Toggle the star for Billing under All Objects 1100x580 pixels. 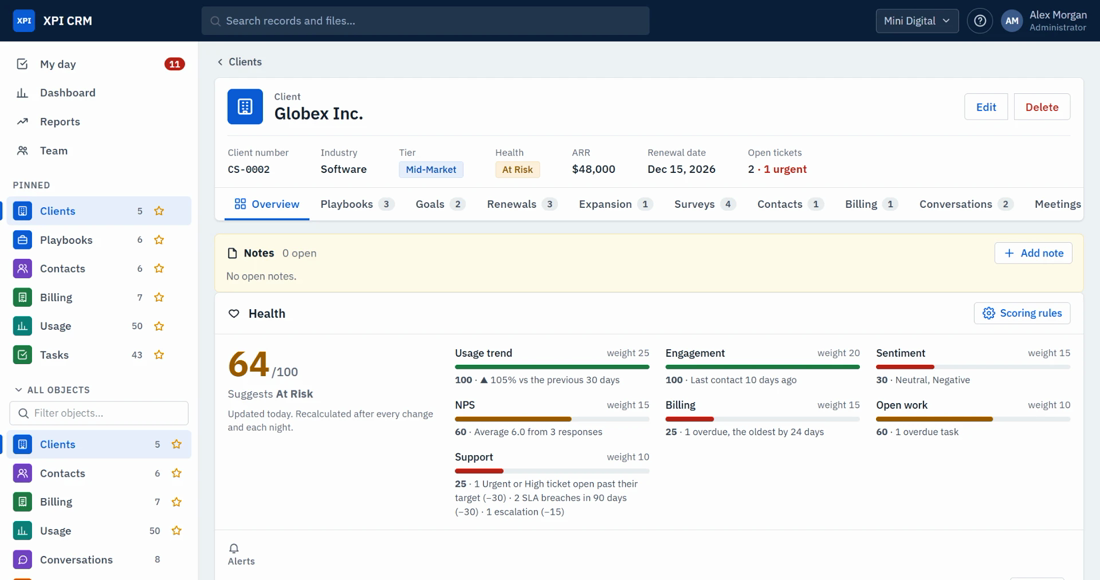pos(176,502)
